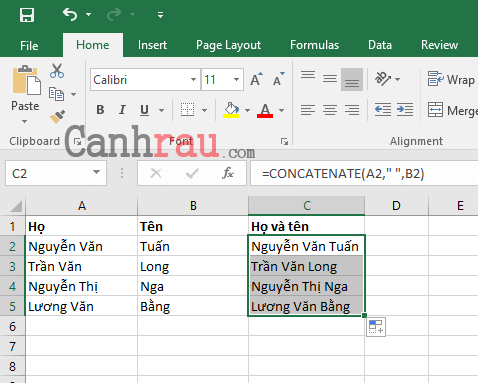The image size is (478, 383).
Task: Select Bottom Align icon
Action: point(352,79)
